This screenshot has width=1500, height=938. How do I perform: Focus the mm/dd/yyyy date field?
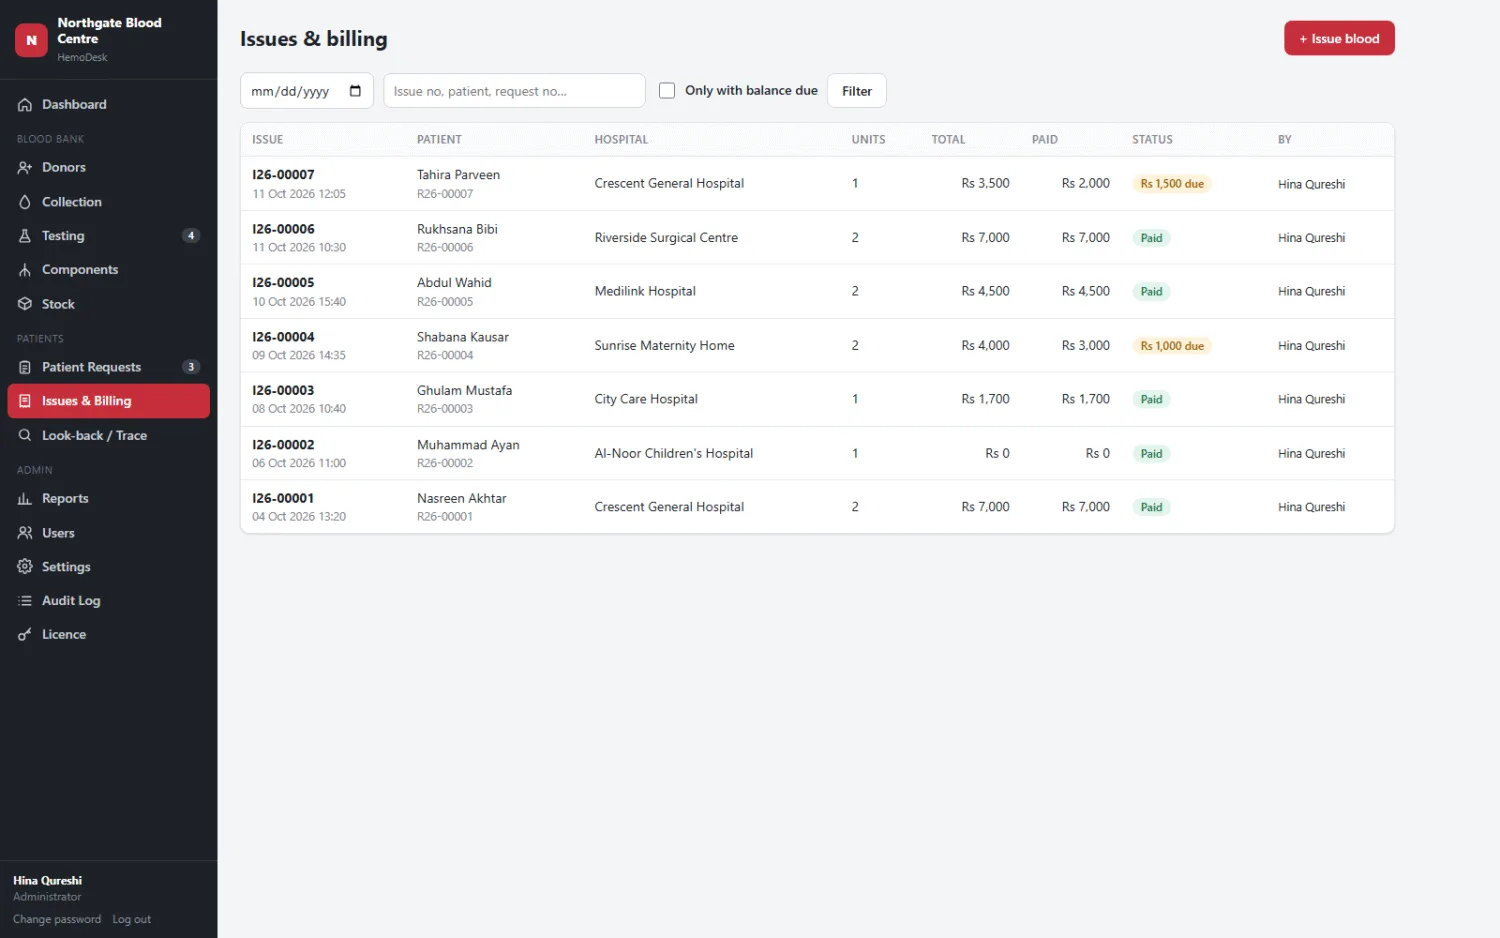pos(307,91)
